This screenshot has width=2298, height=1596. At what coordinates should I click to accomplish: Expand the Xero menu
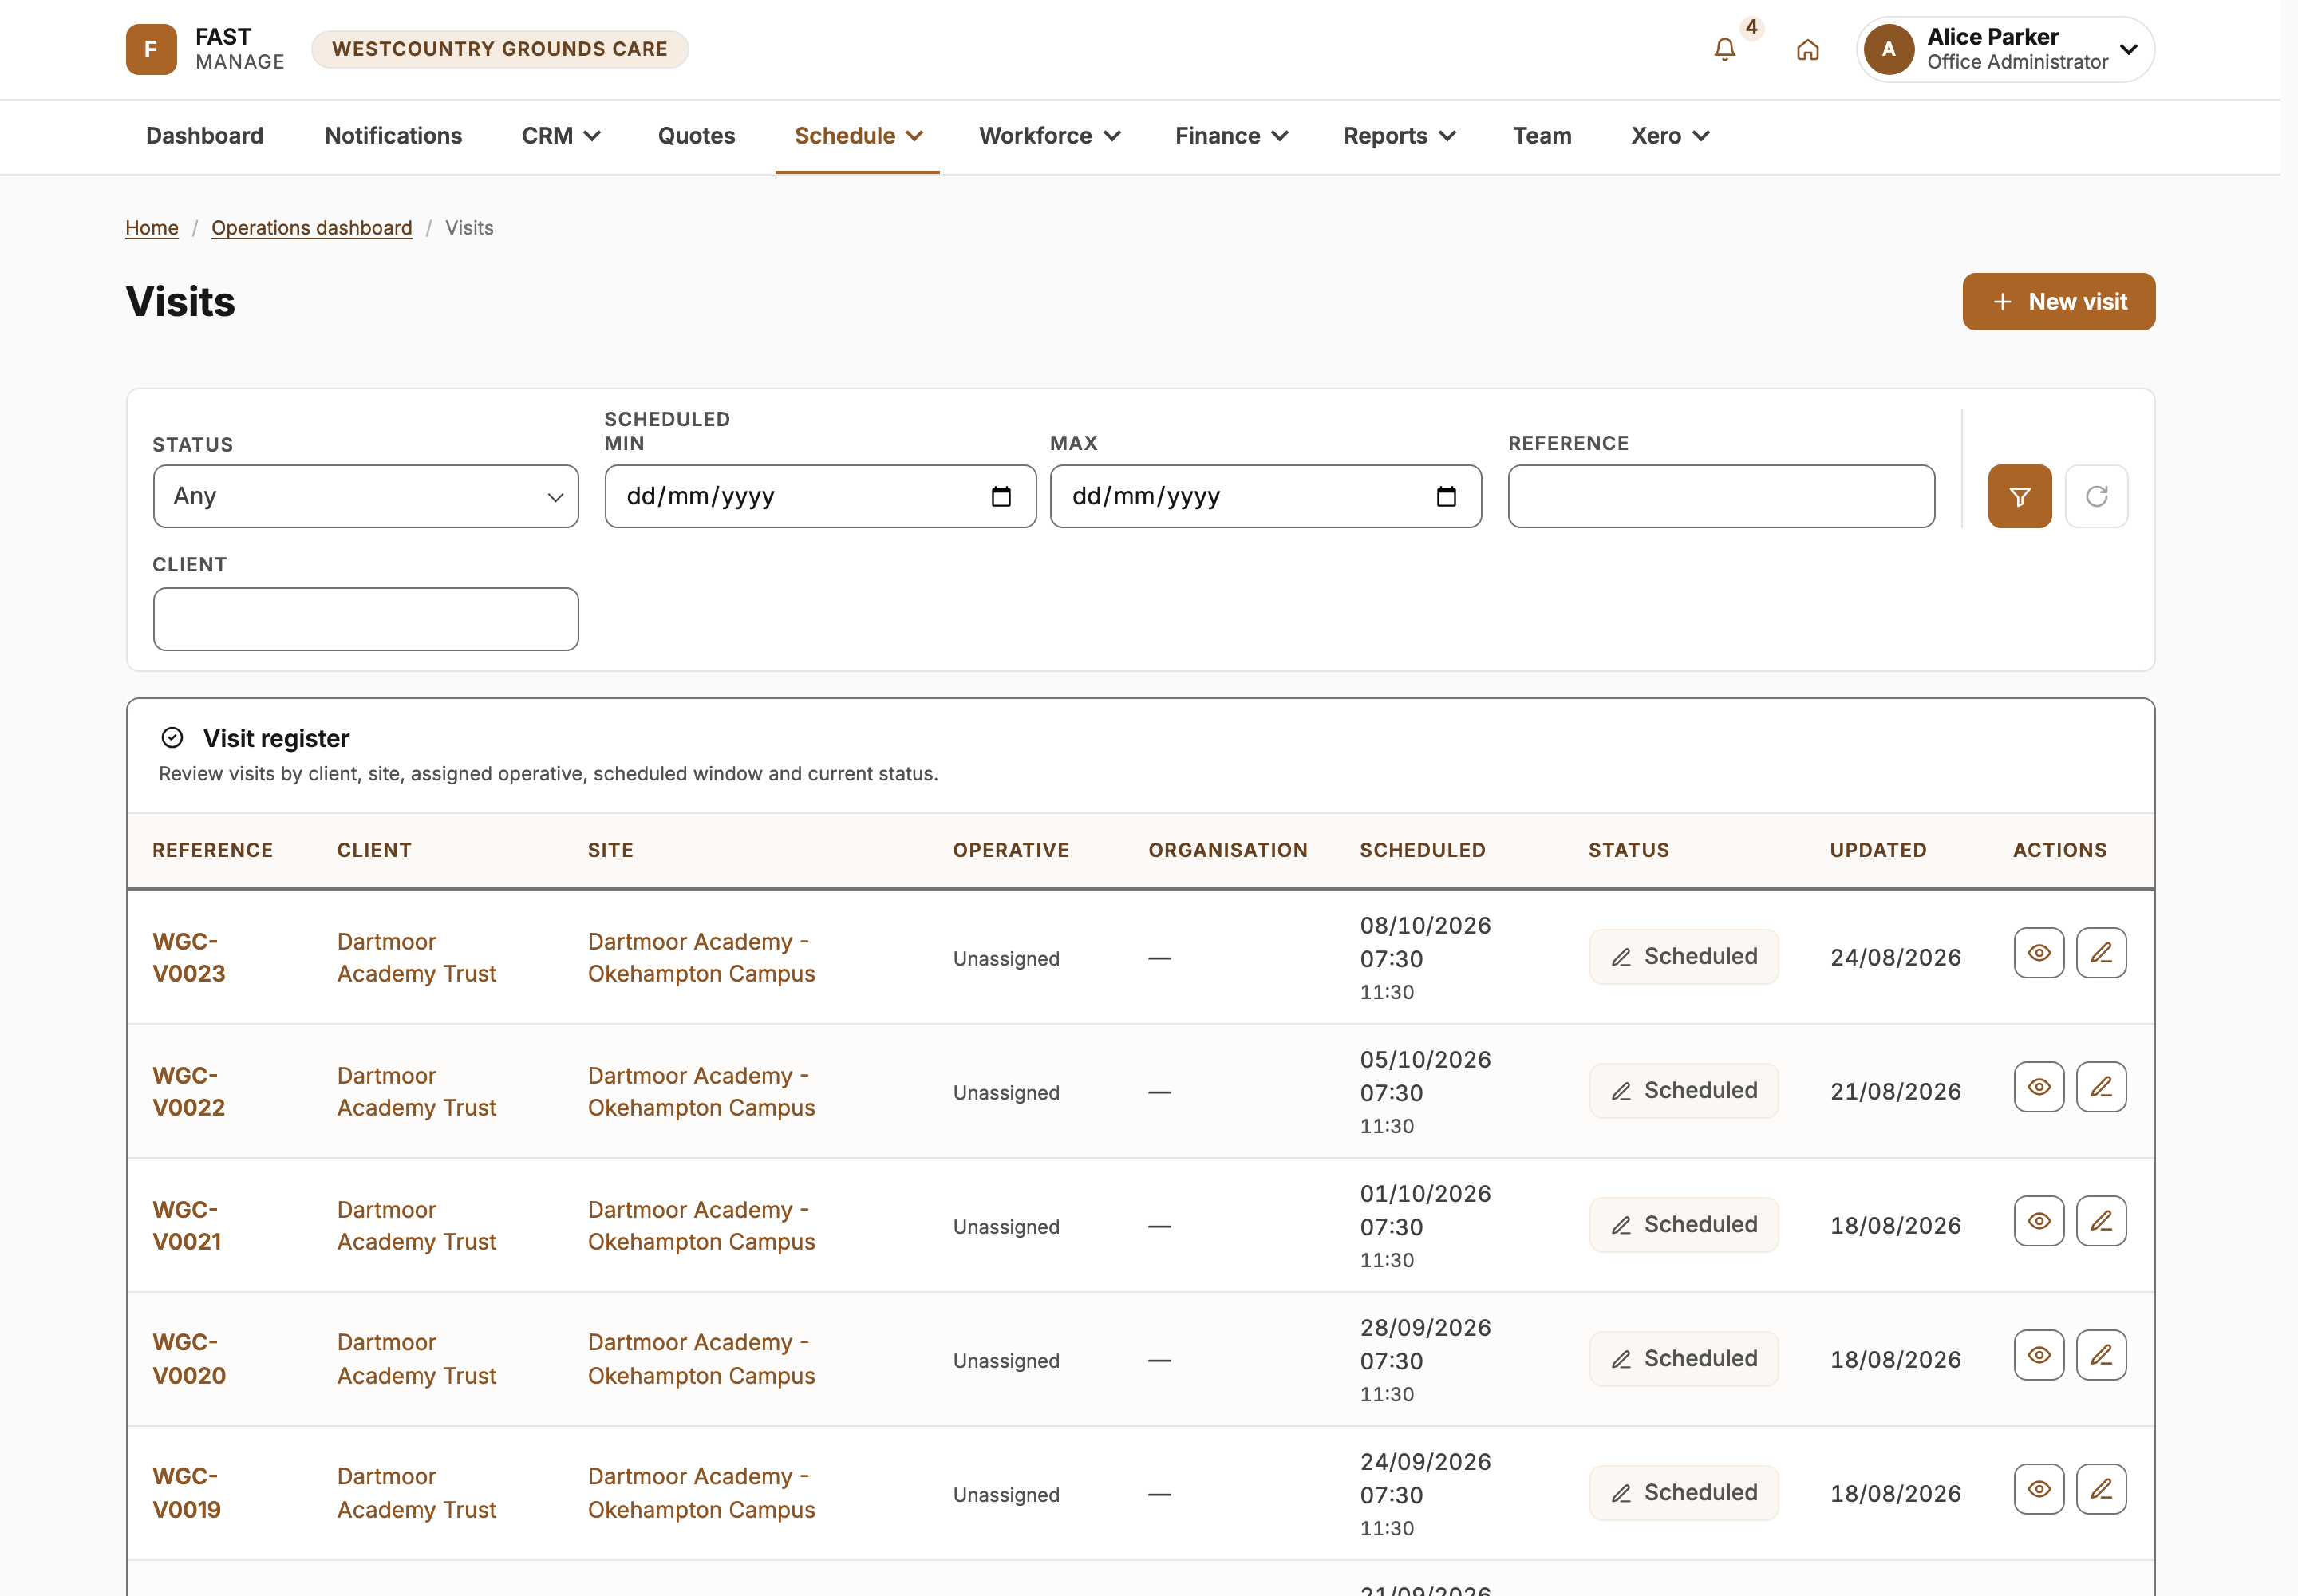coord(1669,136)
